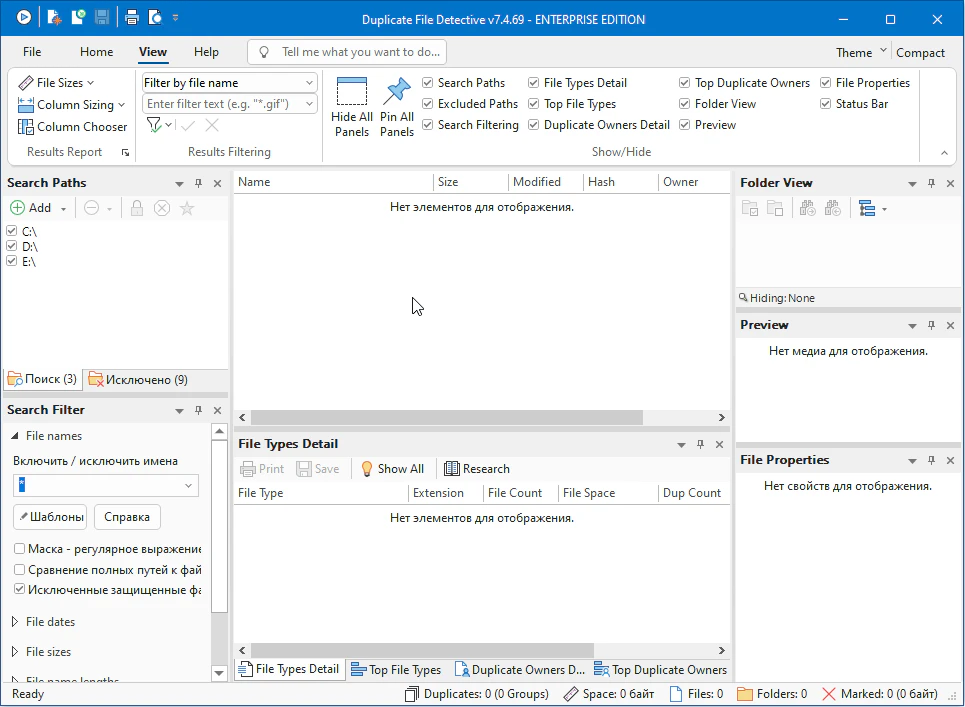This screenshot has height=707, width=965.
Task: Click the results list horizontal scrollbar
Action: click(446, 417)
